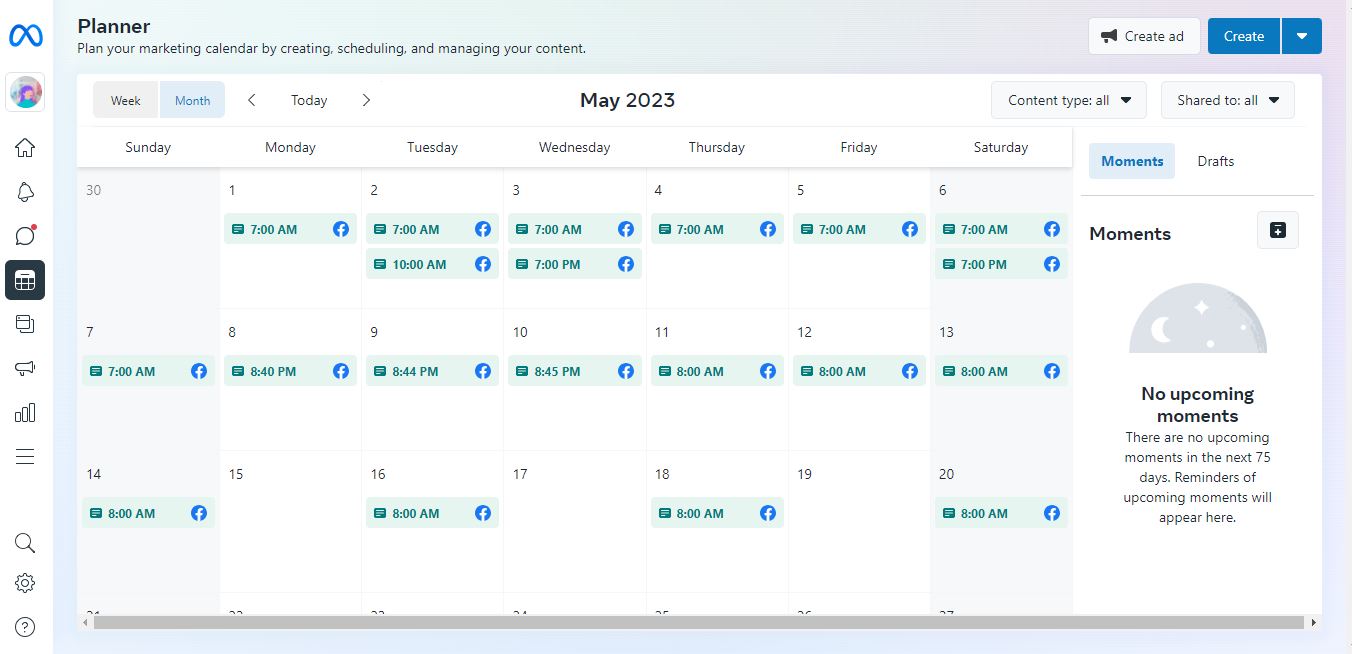Select the Moments tab
Image resolution: width=1352 pixels, height=654 pixels.
tap(1132, 161)
